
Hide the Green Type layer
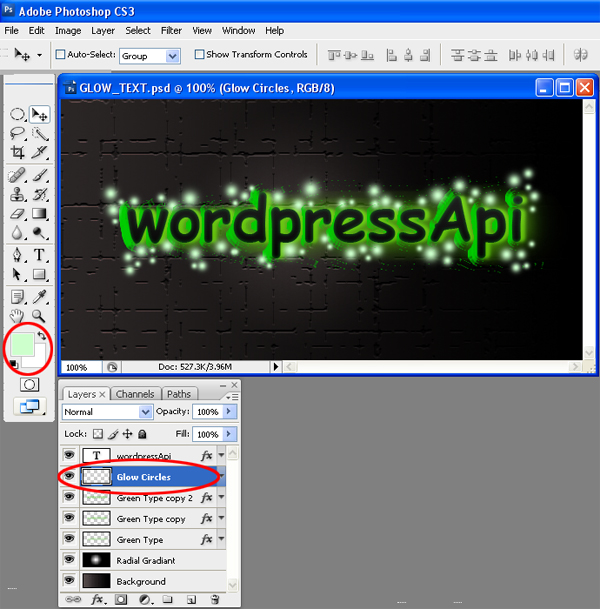pyautogui.click(x=69, y=538)
